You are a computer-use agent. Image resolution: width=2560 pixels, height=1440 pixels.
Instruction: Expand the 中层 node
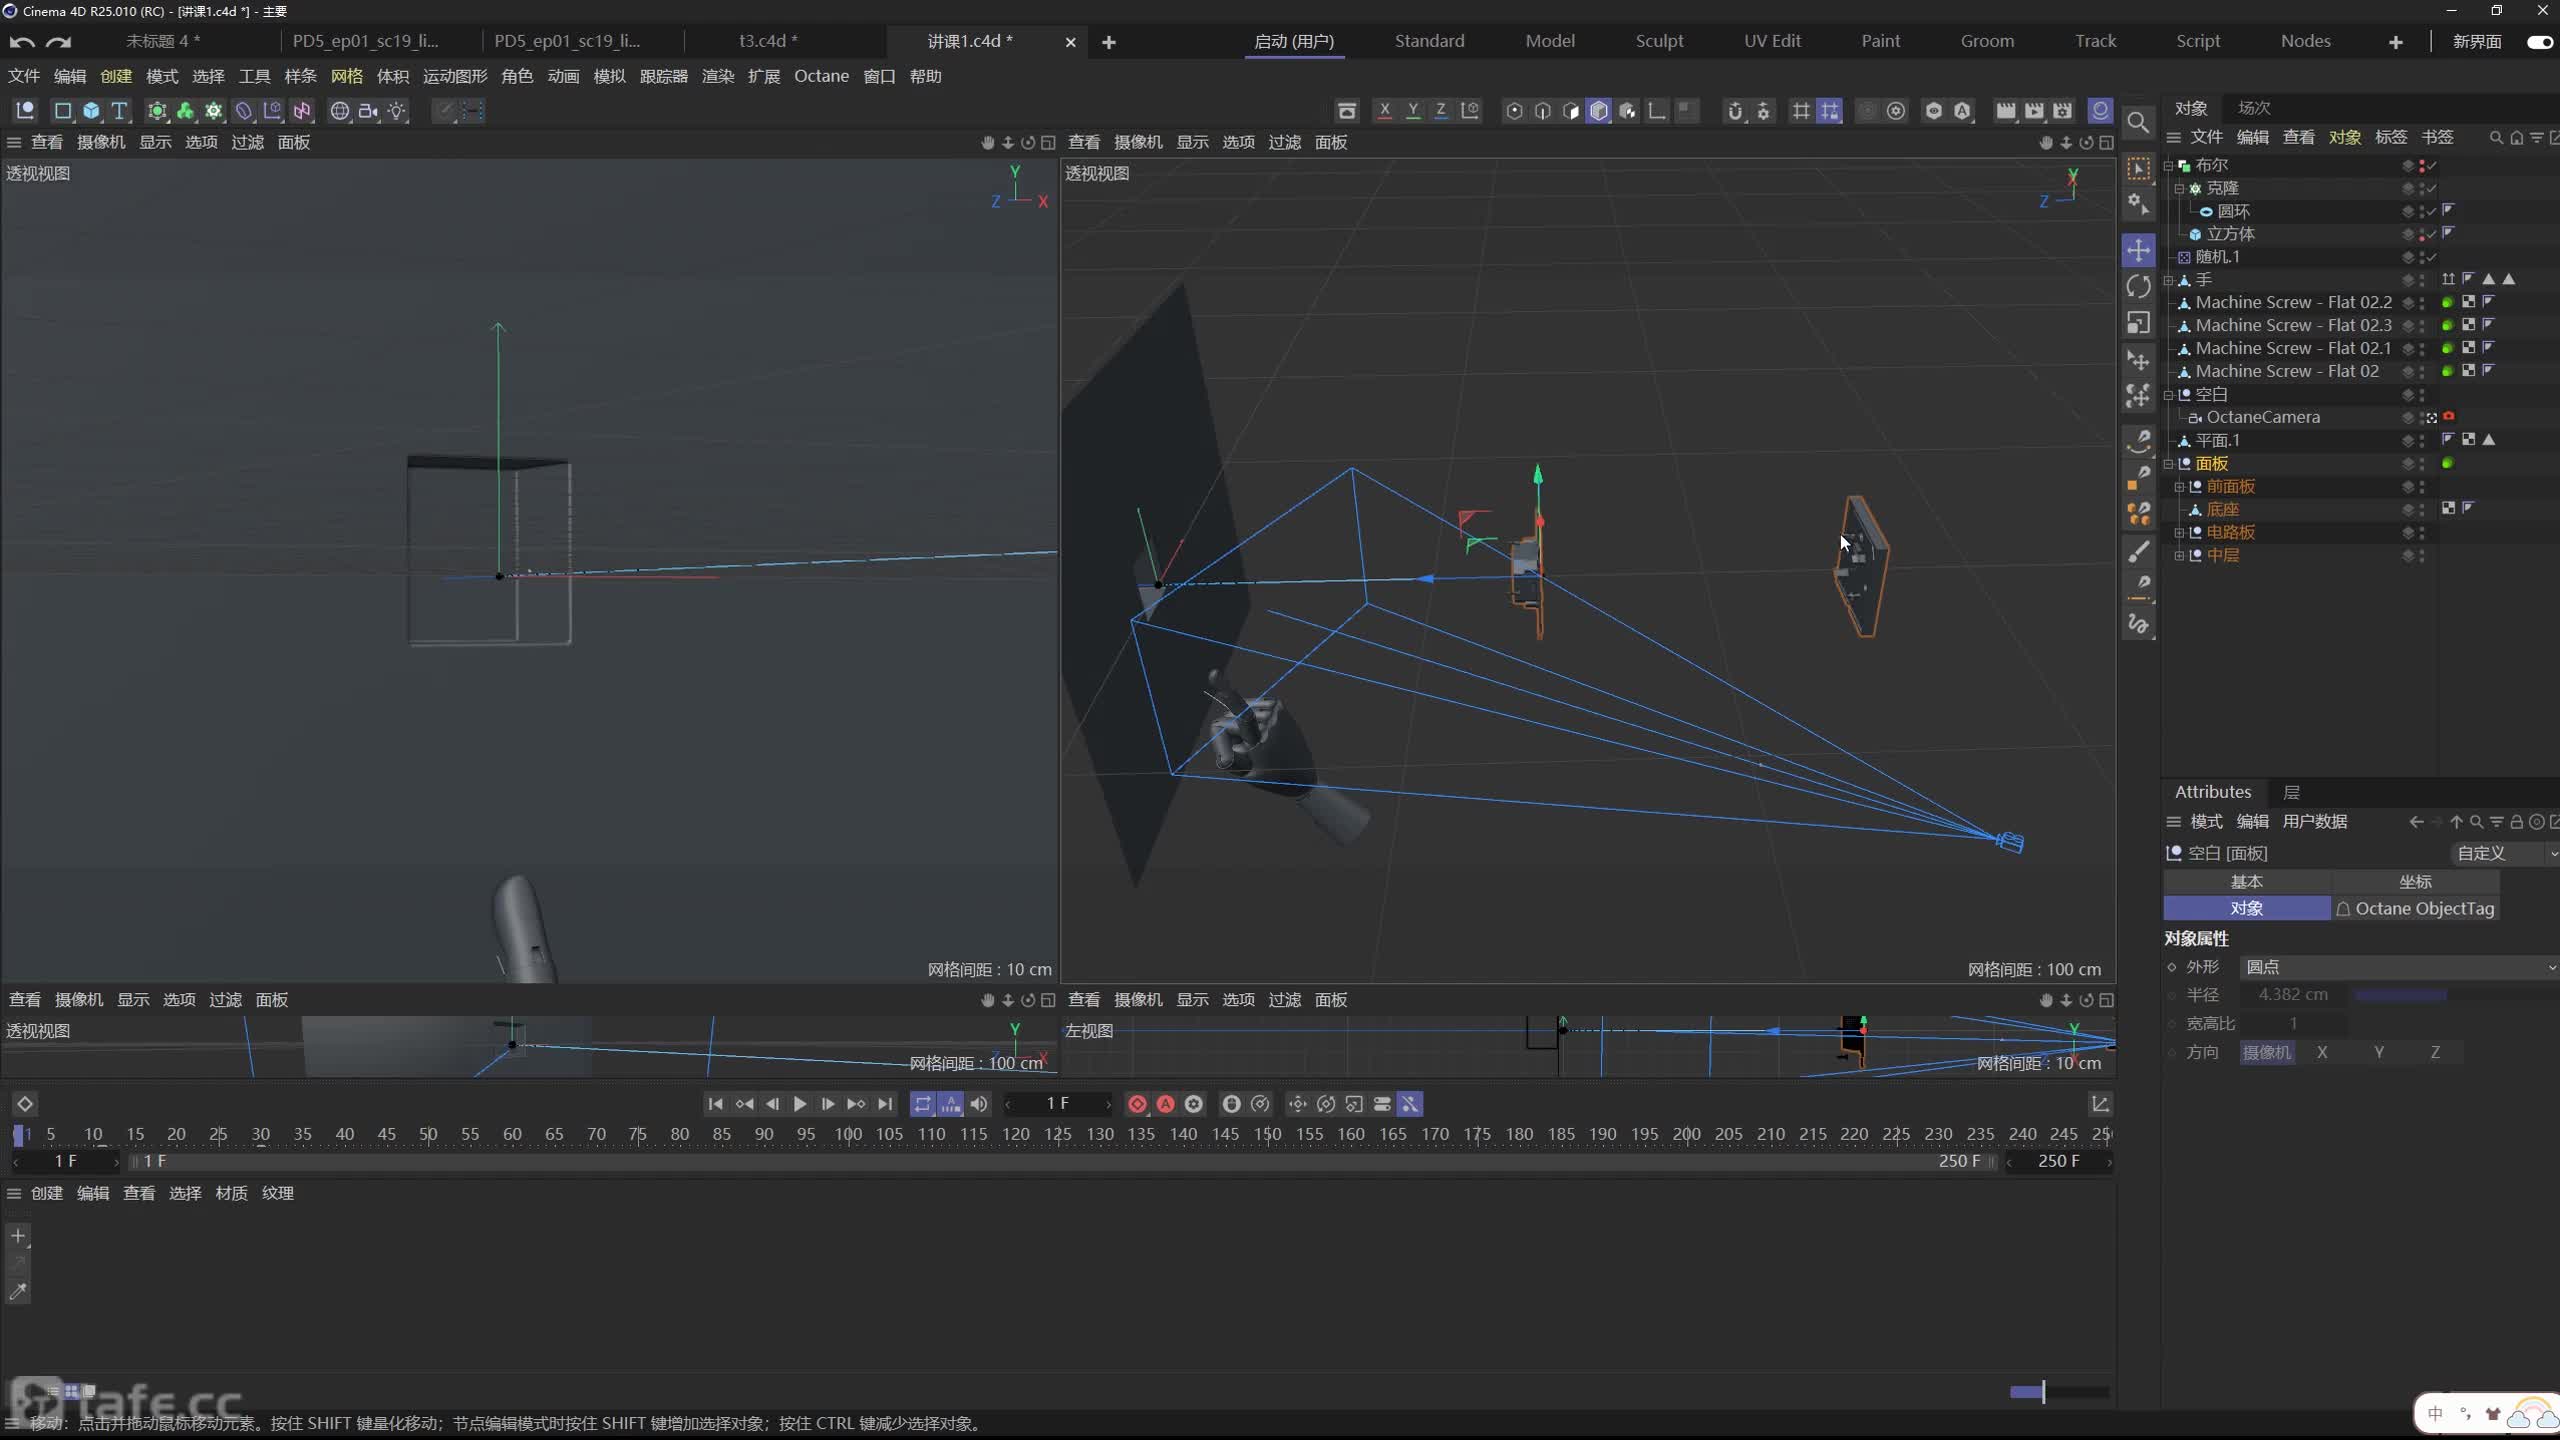[x=2180, y=556]
